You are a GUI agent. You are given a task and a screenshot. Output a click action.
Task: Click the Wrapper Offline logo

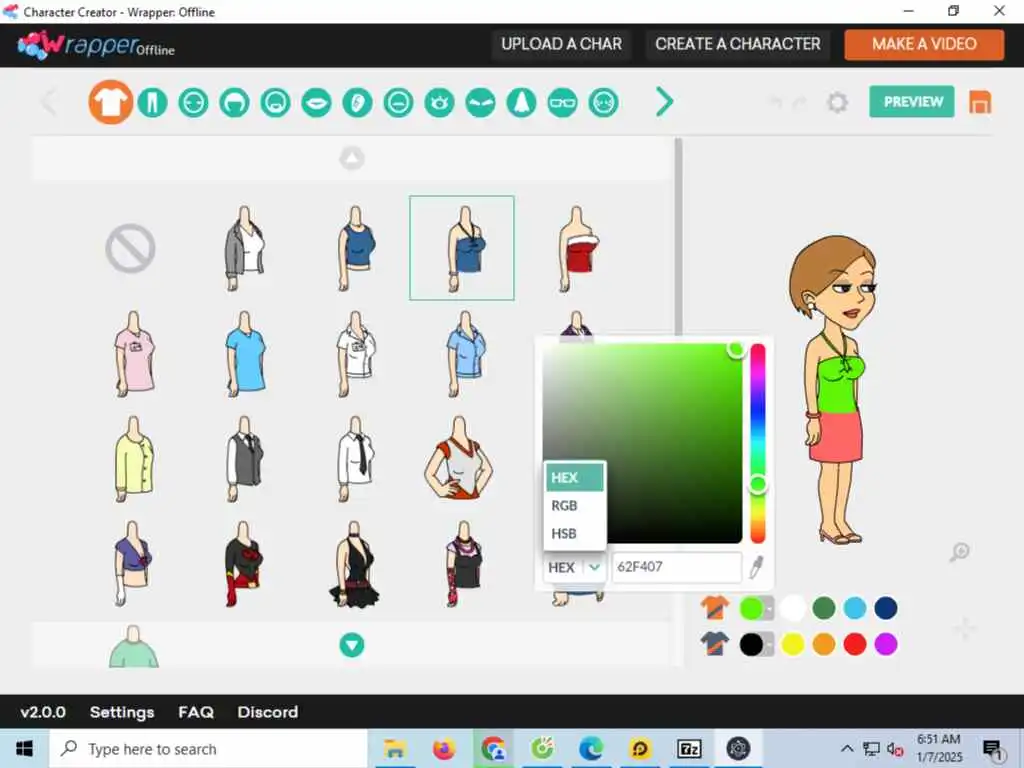[96, 46]
